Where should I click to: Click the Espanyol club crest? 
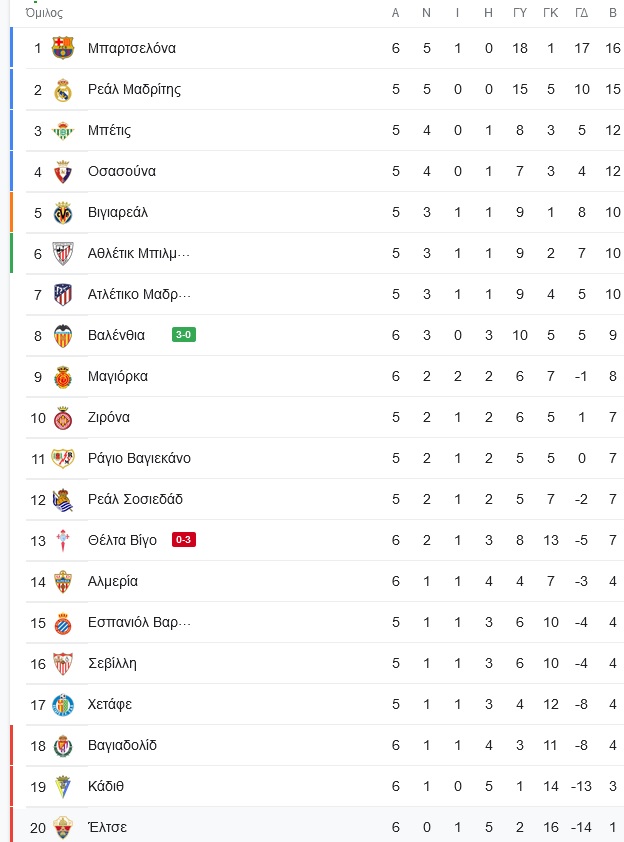click(63, 623)
